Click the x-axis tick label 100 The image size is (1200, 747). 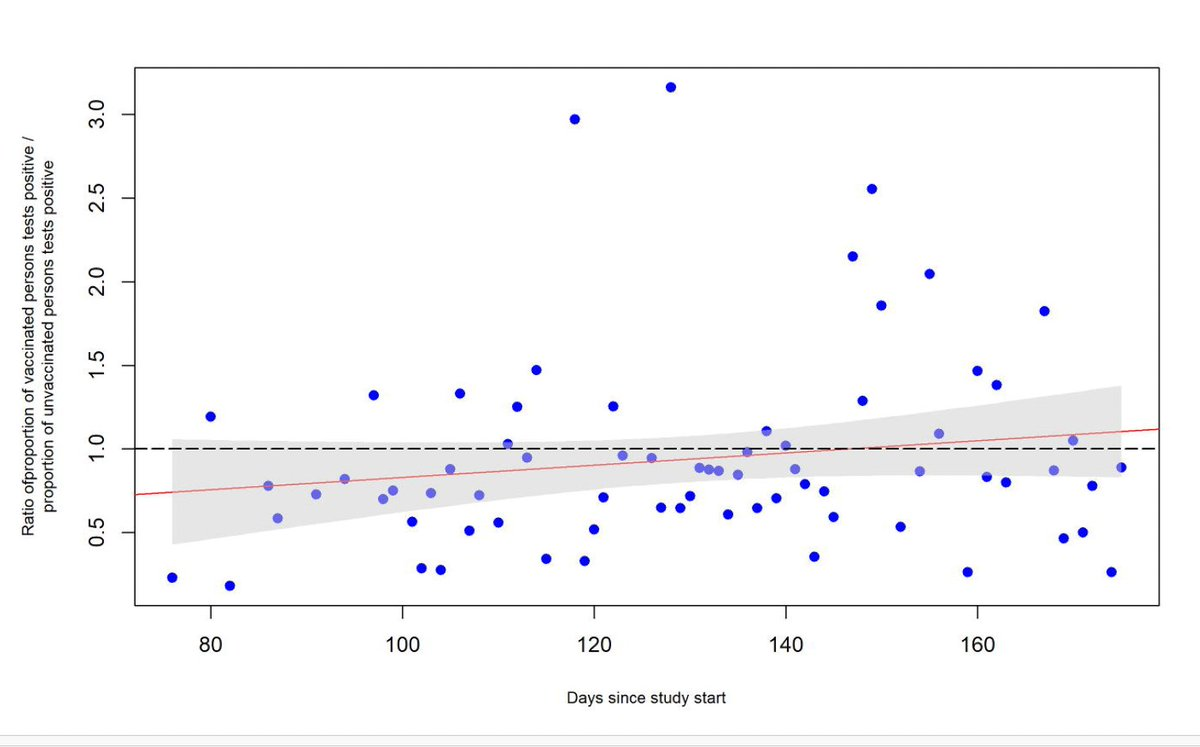[402, 641]
